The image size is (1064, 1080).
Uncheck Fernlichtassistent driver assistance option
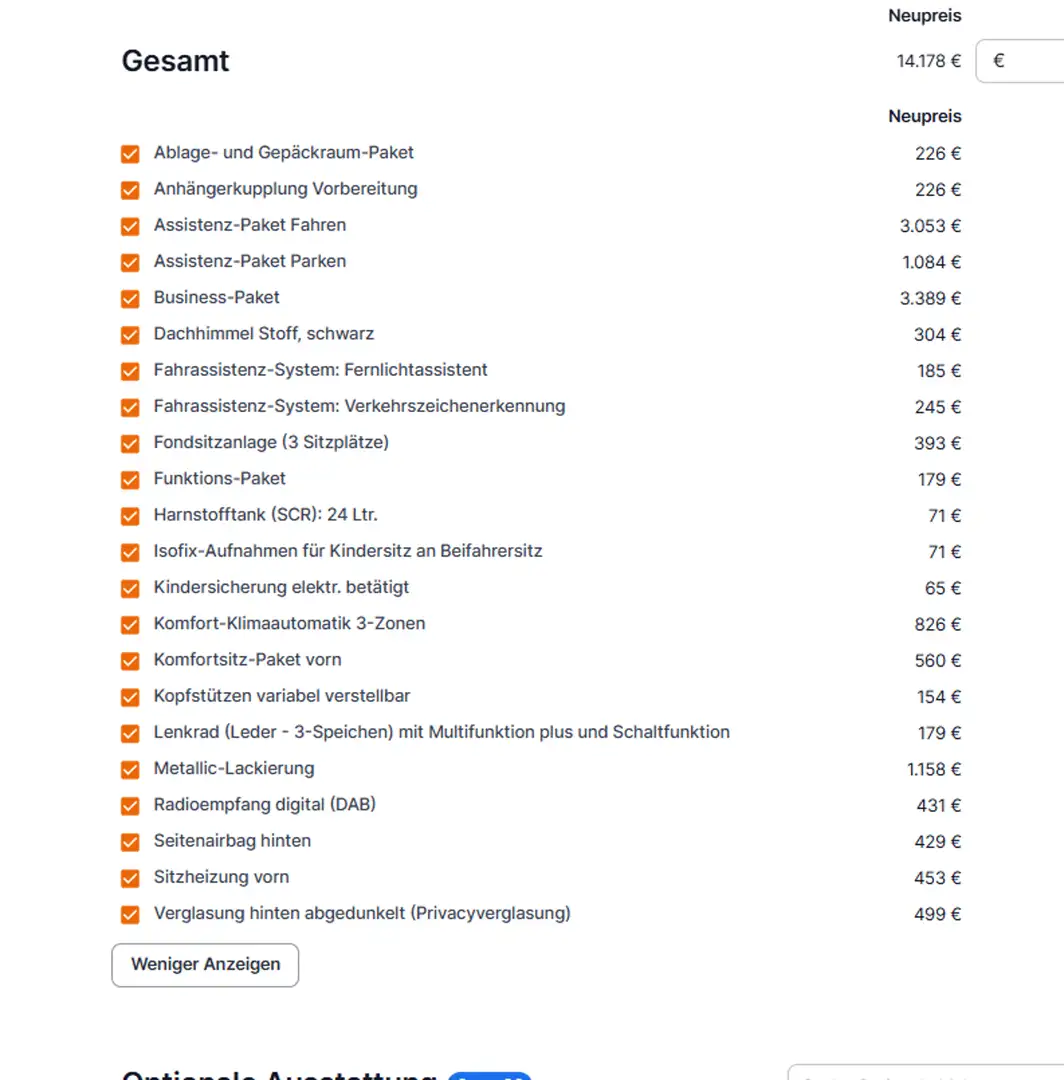130,371
